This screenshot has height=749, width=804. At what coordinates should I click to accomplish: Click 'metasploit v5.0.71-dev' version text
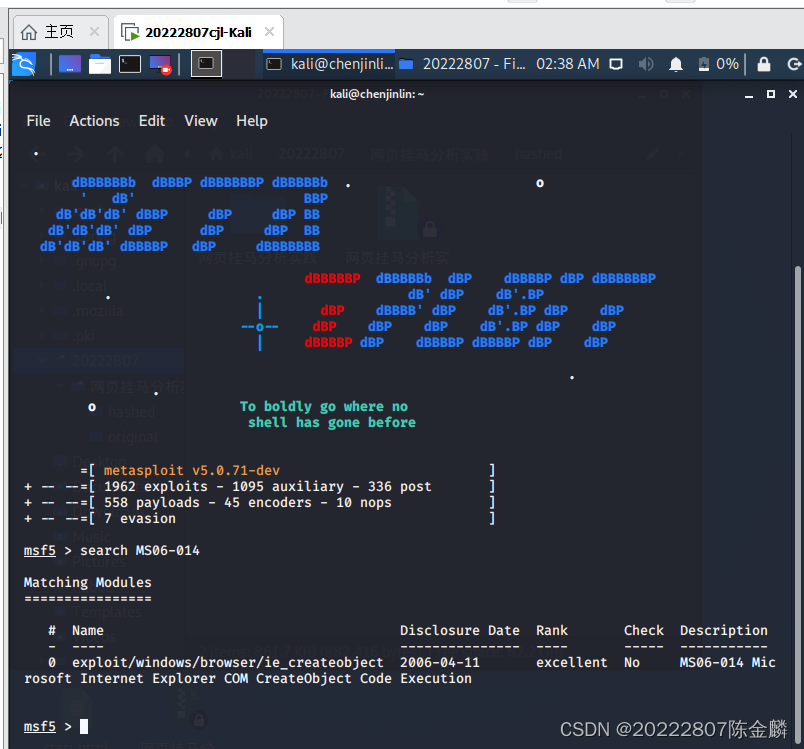click(192, 471)
